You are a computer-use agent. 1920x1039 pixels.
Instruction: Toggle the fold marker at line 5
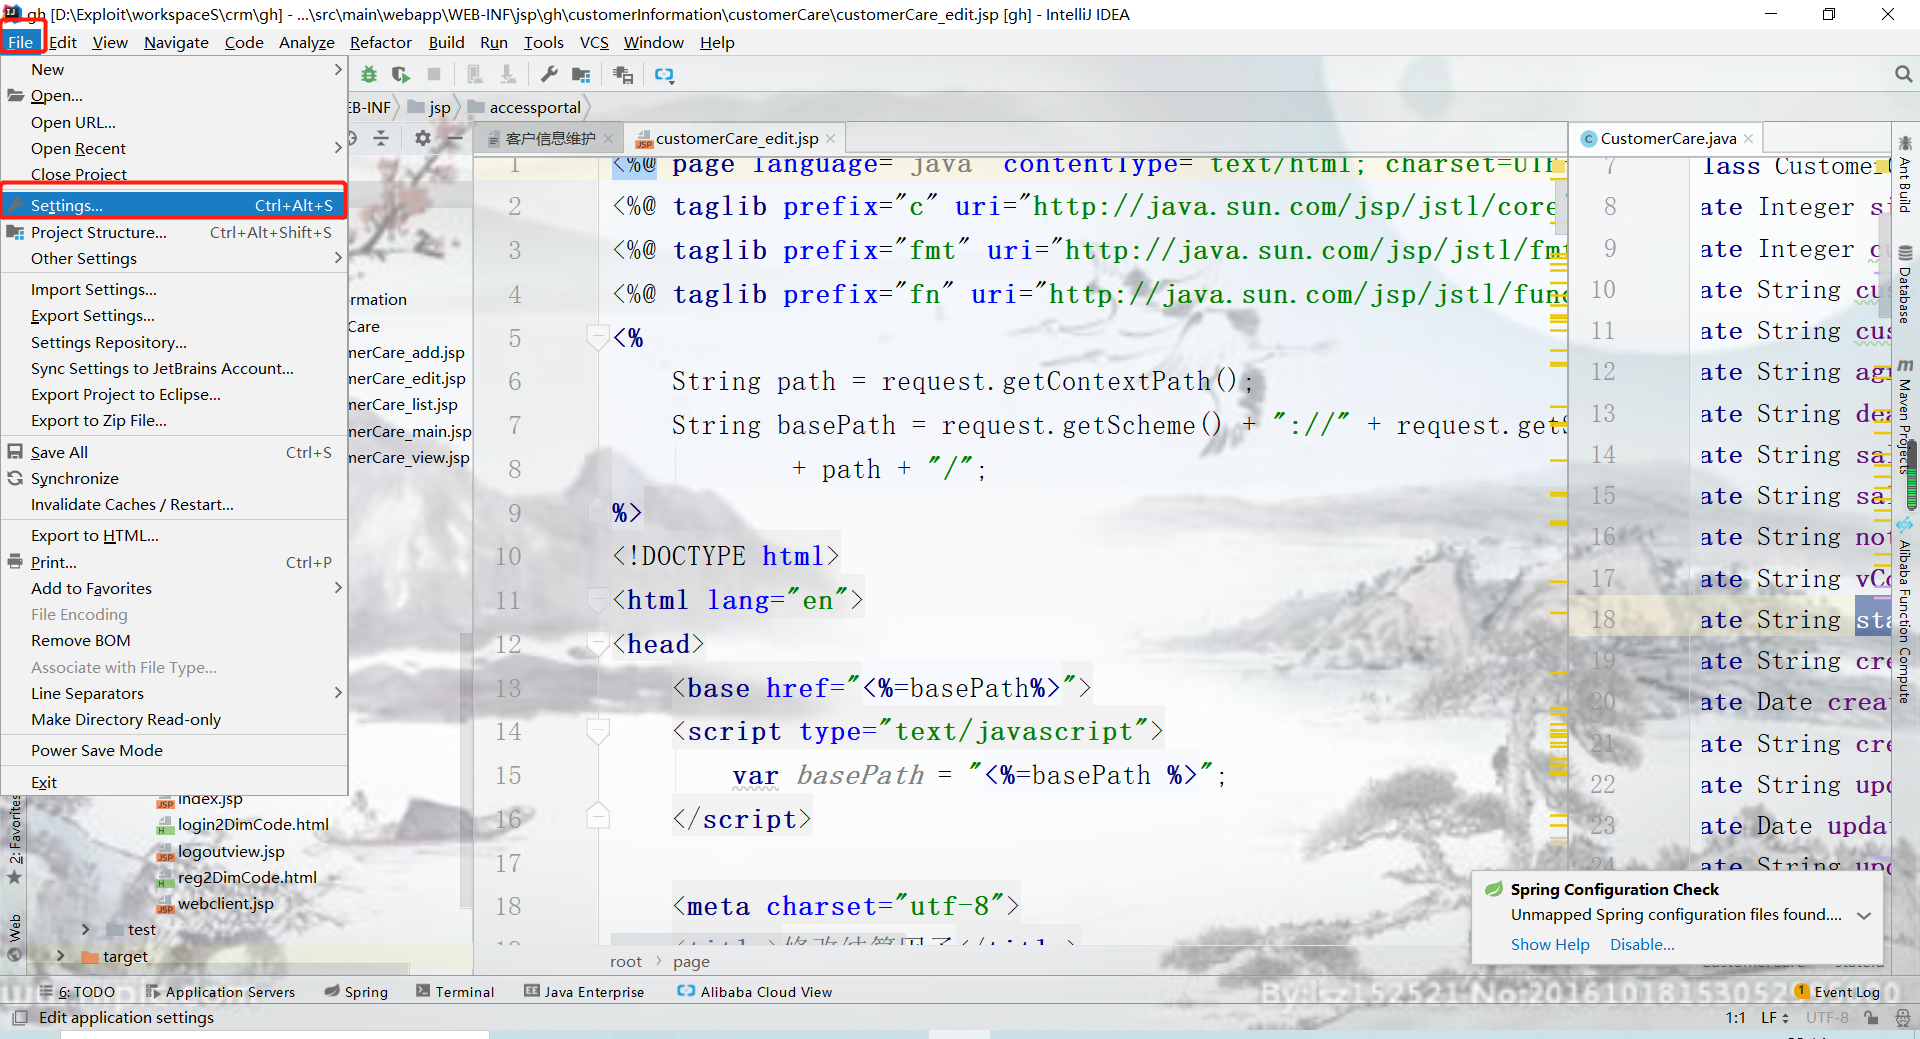pyautogui.click(x=598, y=338)
